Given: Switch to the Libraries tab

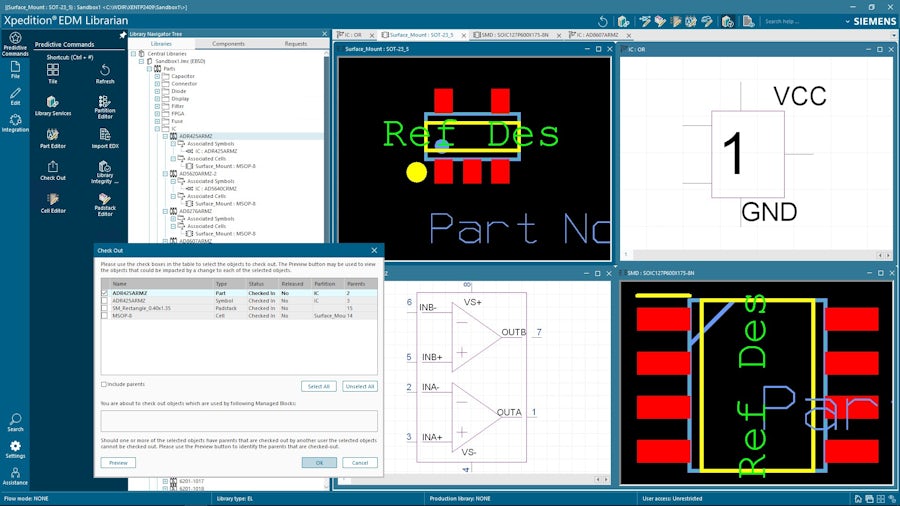Looking at the screenshot, I should (x=161, y=44).
